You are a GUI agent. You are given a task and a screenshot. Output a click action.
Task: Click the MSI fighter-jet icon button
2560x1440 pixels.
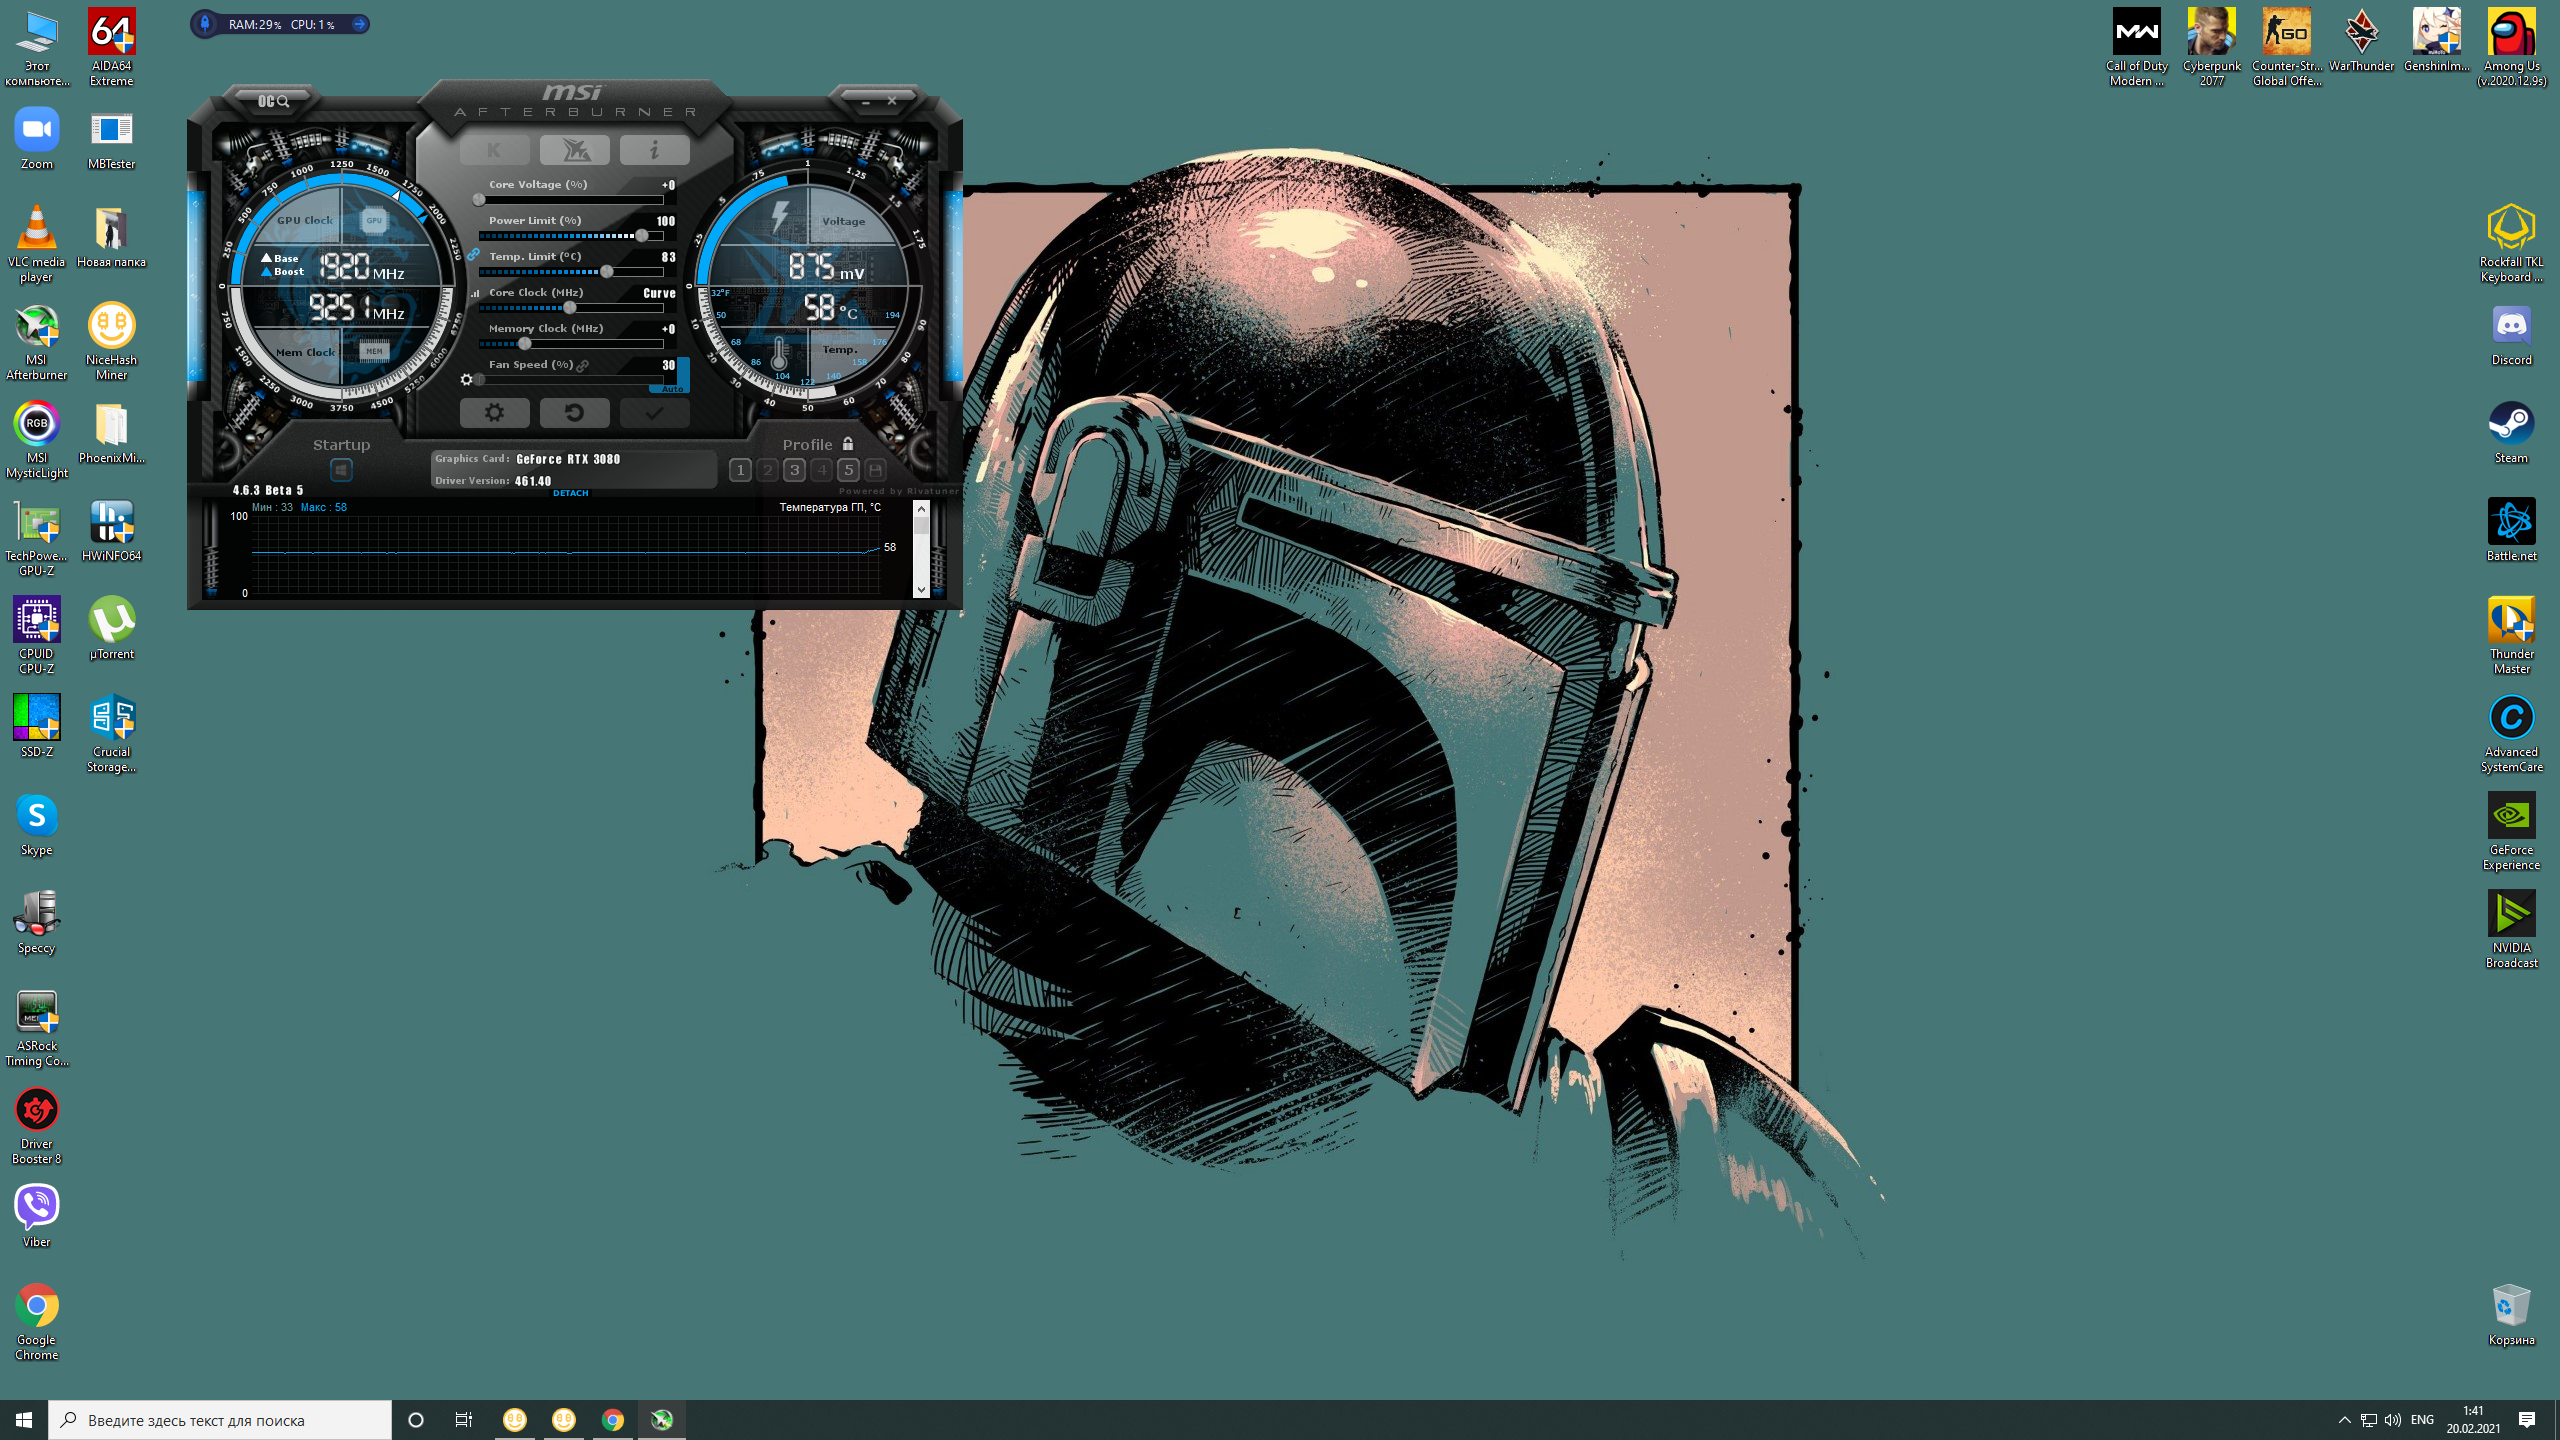(574, 150)
